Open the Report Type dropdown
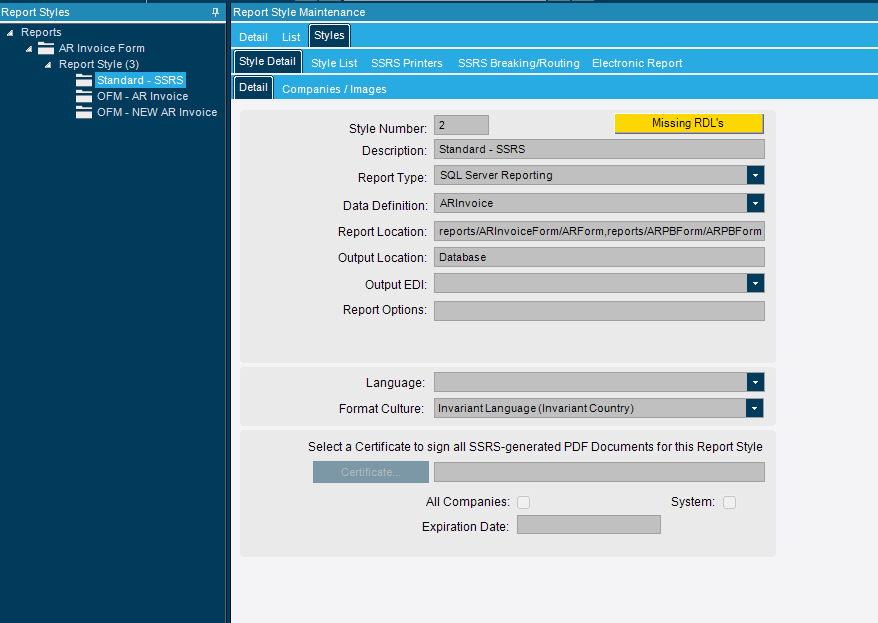Viewport: 878px width, 623px height. point(755,175)
